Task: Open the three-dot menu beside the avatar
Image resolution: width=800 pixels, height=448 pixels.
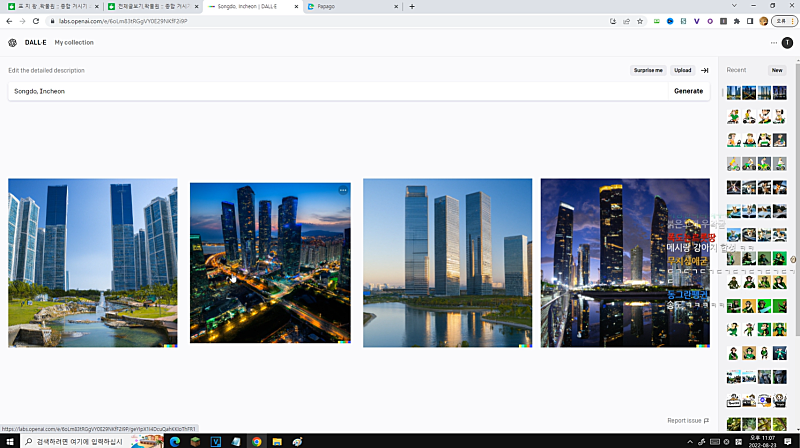Action: [773, 43]
